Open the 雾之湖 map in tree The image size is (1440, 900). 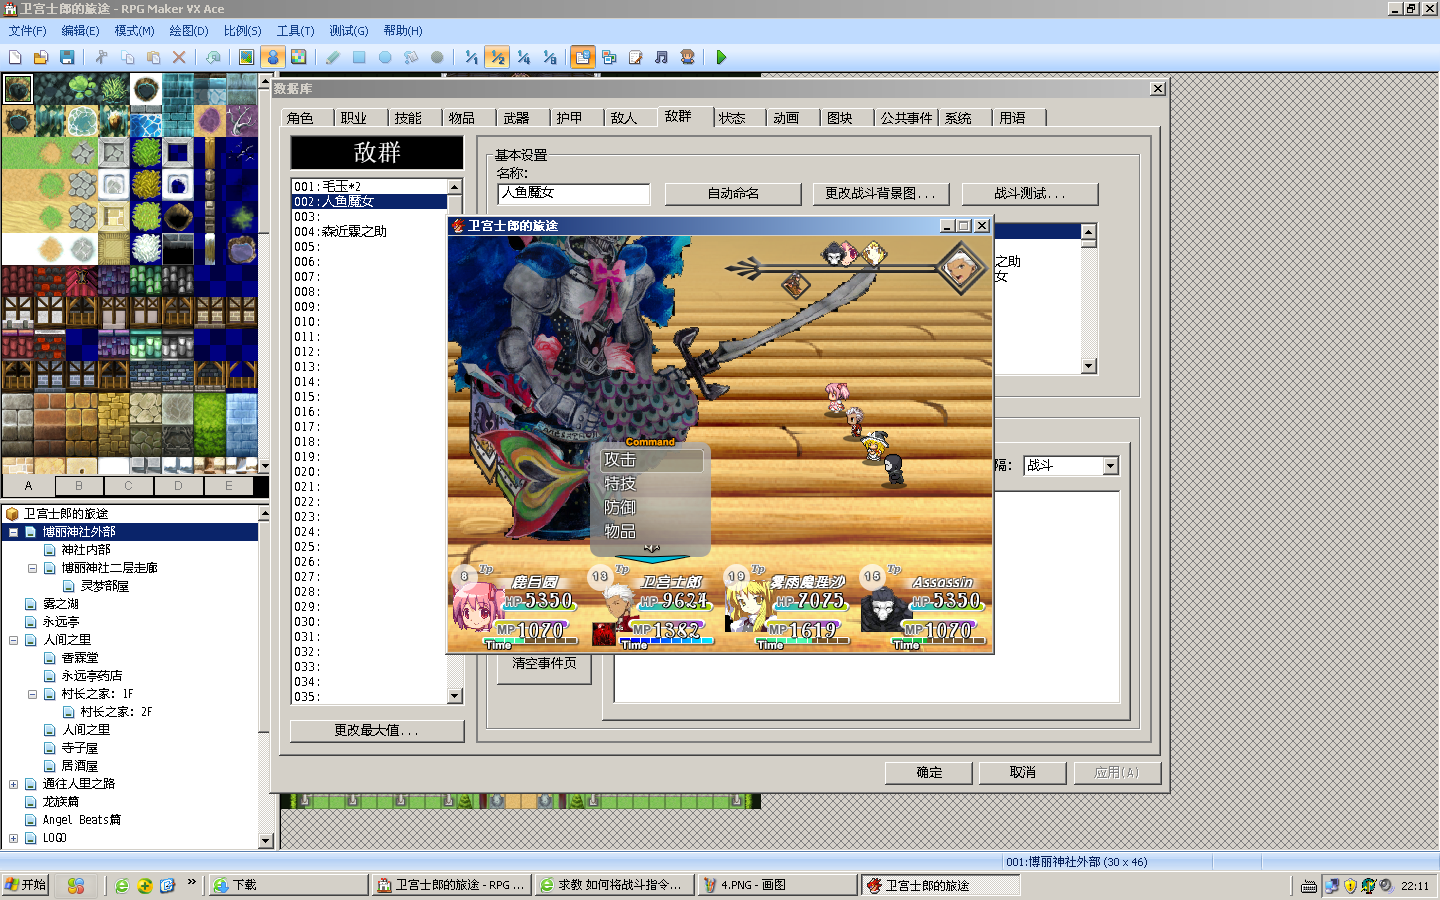coord(61,604)
